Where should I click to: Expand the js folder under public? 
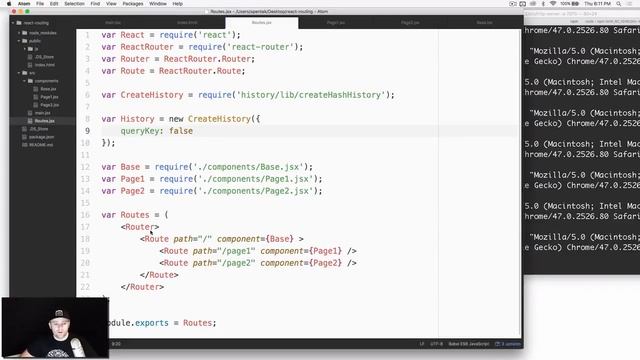[24, 49]
